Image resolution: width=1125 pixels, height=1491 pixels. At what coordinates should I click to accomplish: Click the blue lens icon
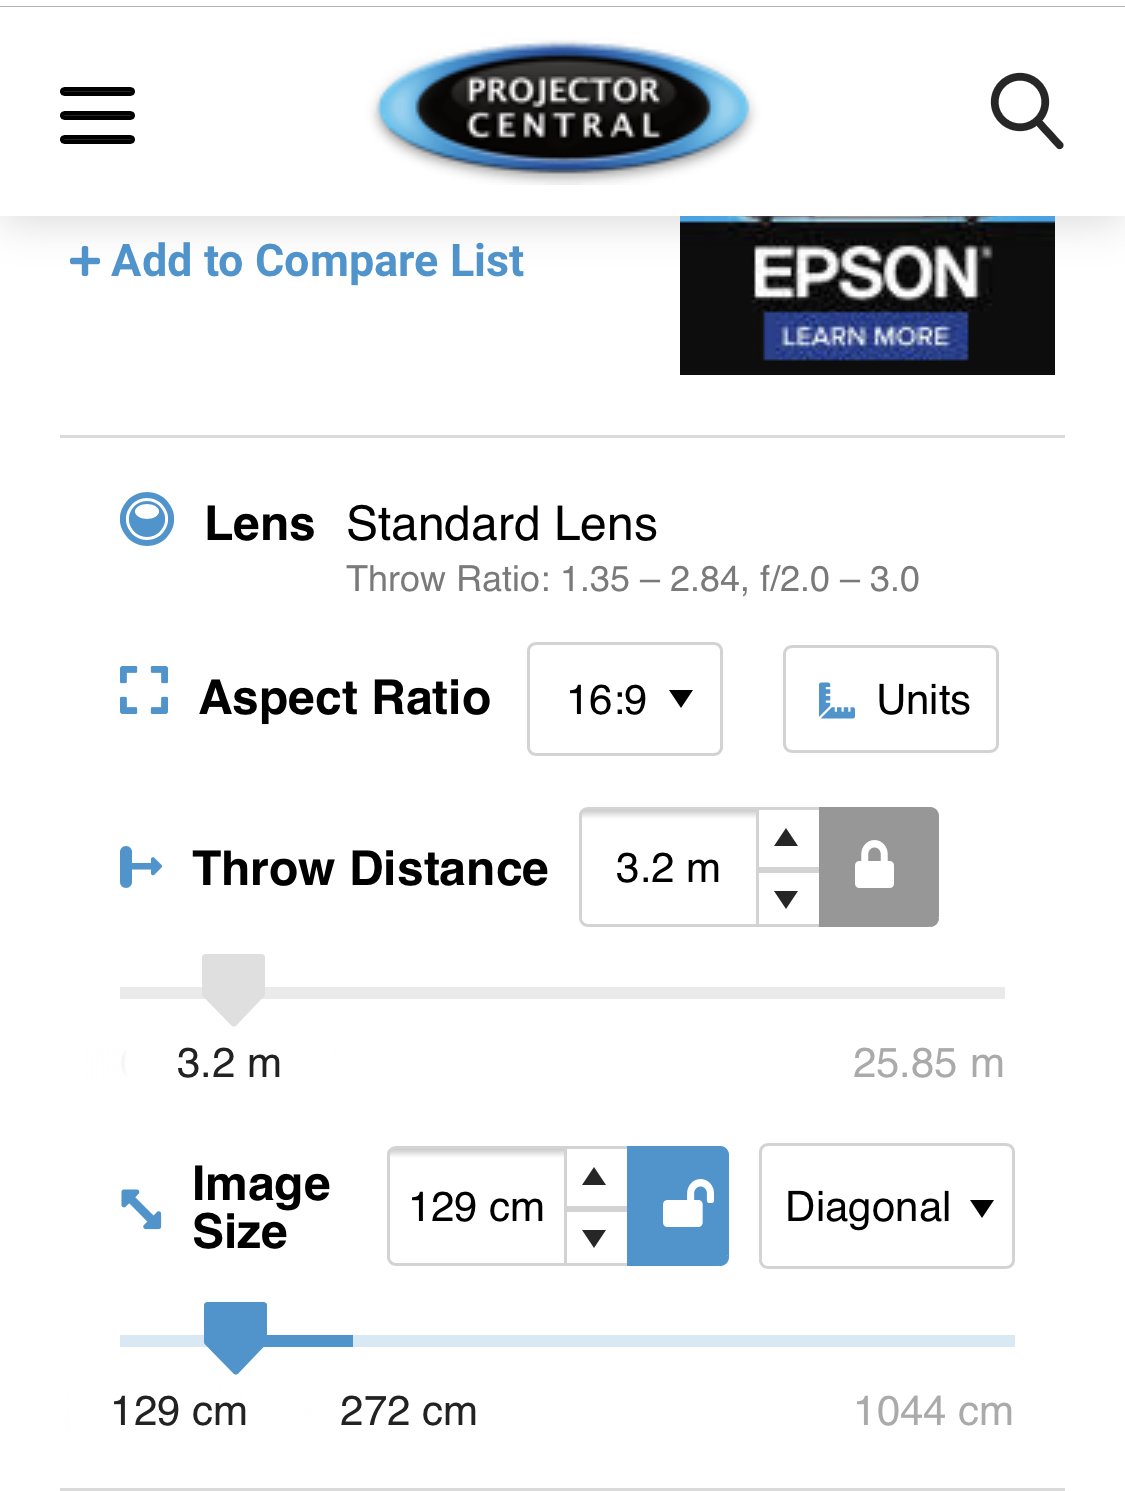pos(147,520)
